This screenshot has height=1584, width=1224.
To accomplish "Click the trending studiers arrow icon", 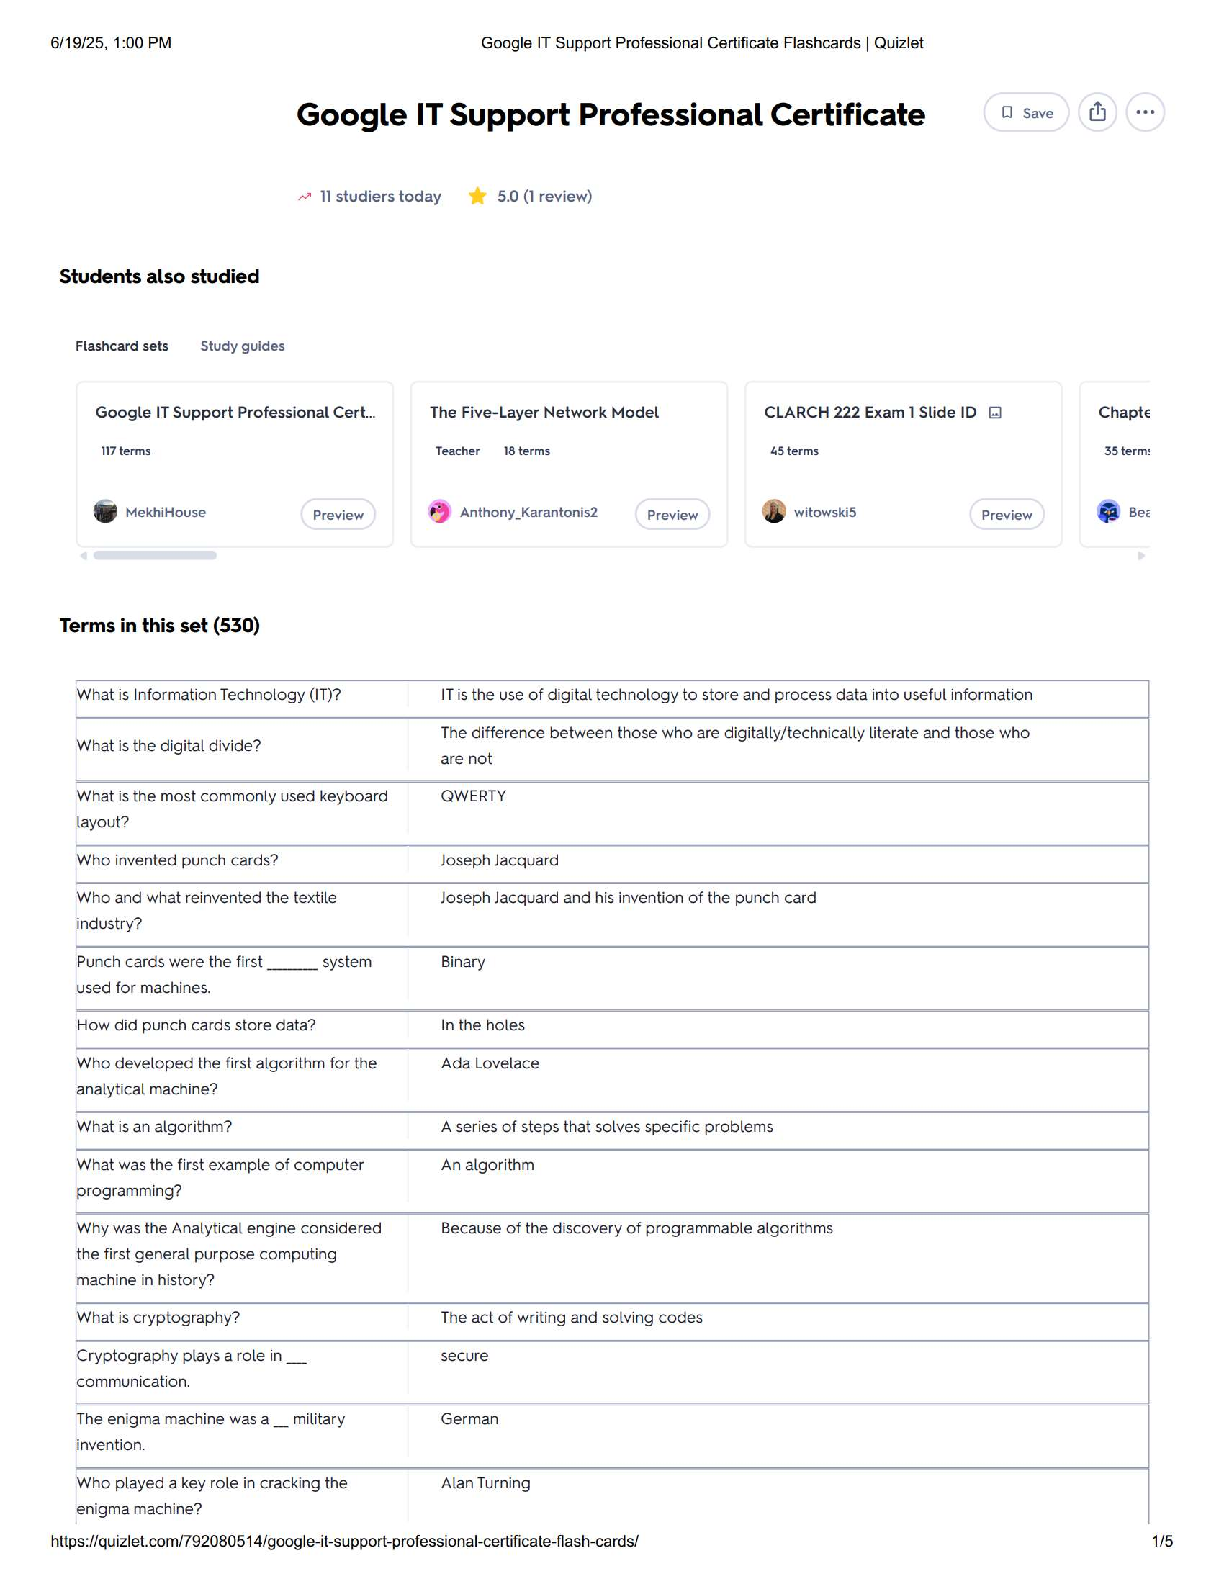I will [x=304, y=197].
